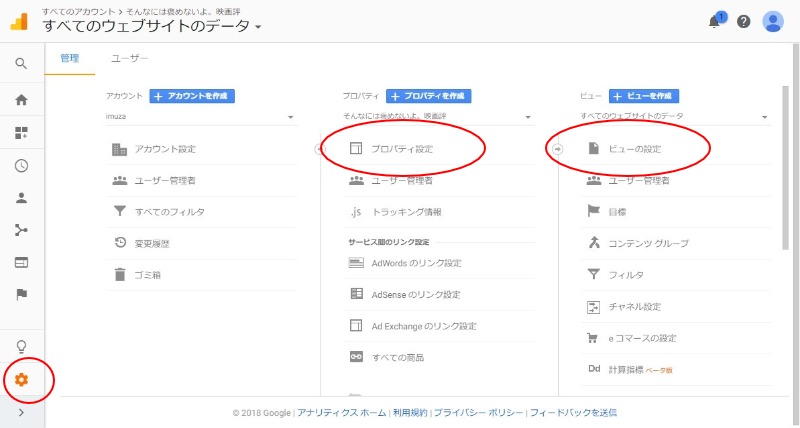Open the view selector dropdown
Screen dimensions: 800x428
674,117
